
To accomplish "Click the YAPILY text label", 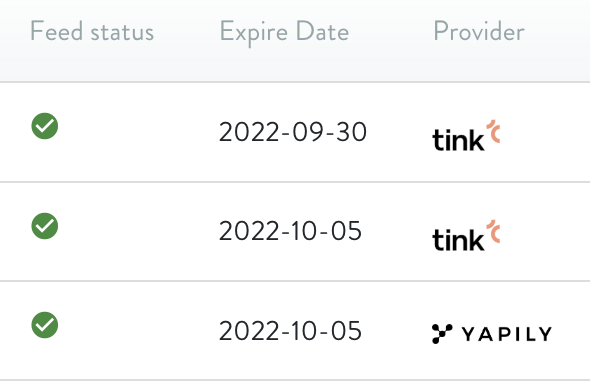I will 507,334.
